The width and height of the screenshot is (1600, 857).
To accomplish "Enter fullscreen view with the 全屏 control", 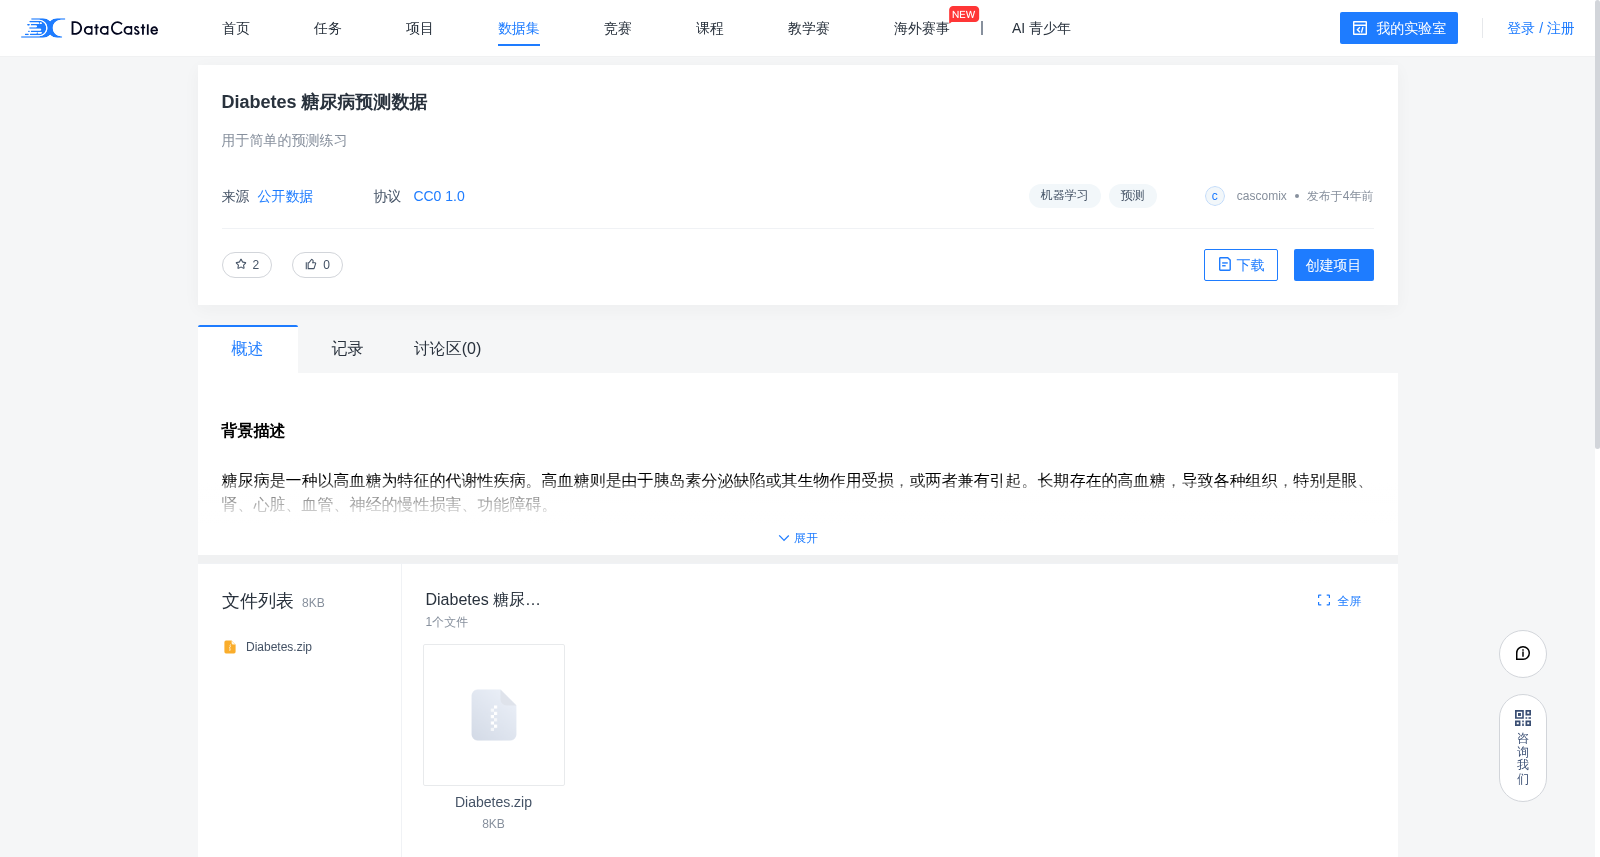I will click(x=1339, y=601).
